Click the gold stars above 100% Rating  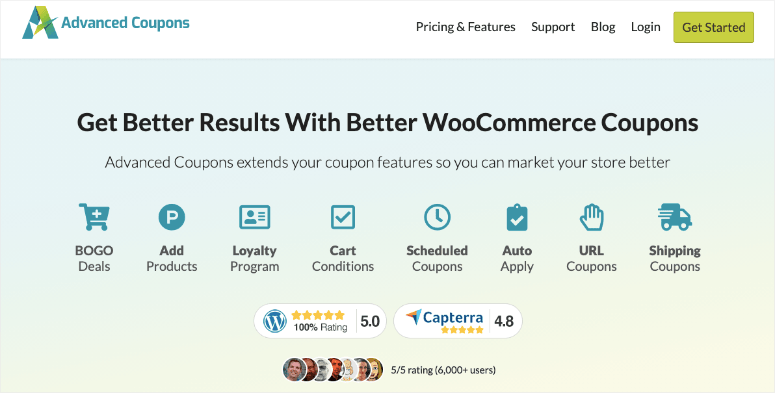click(318, 315)
